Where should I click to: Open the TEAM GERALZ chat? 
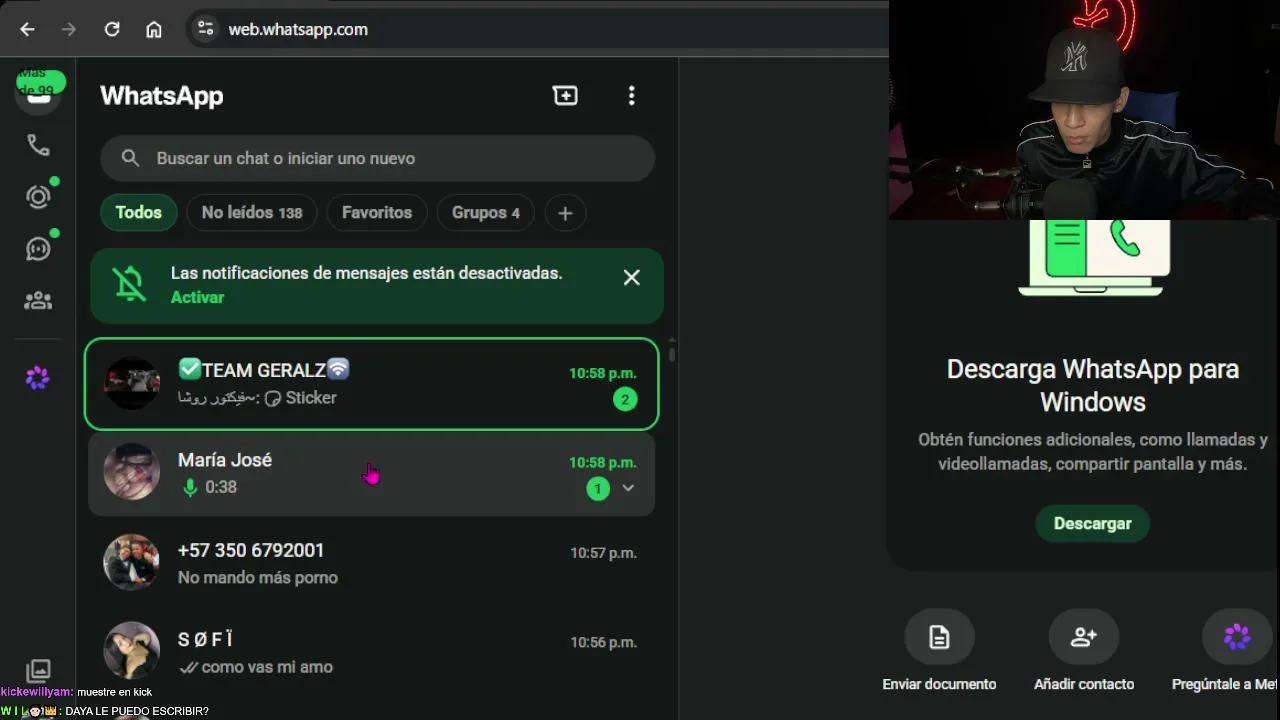click(x=372, y=384)
